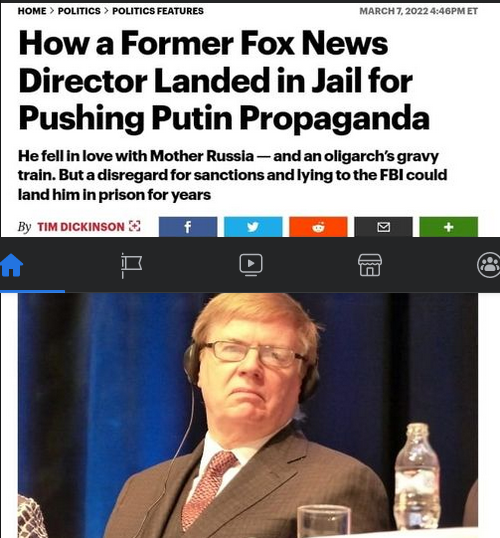Show more sharing options with plus button
This screenshot has width=500, height=538.
(x=449, y=227)
